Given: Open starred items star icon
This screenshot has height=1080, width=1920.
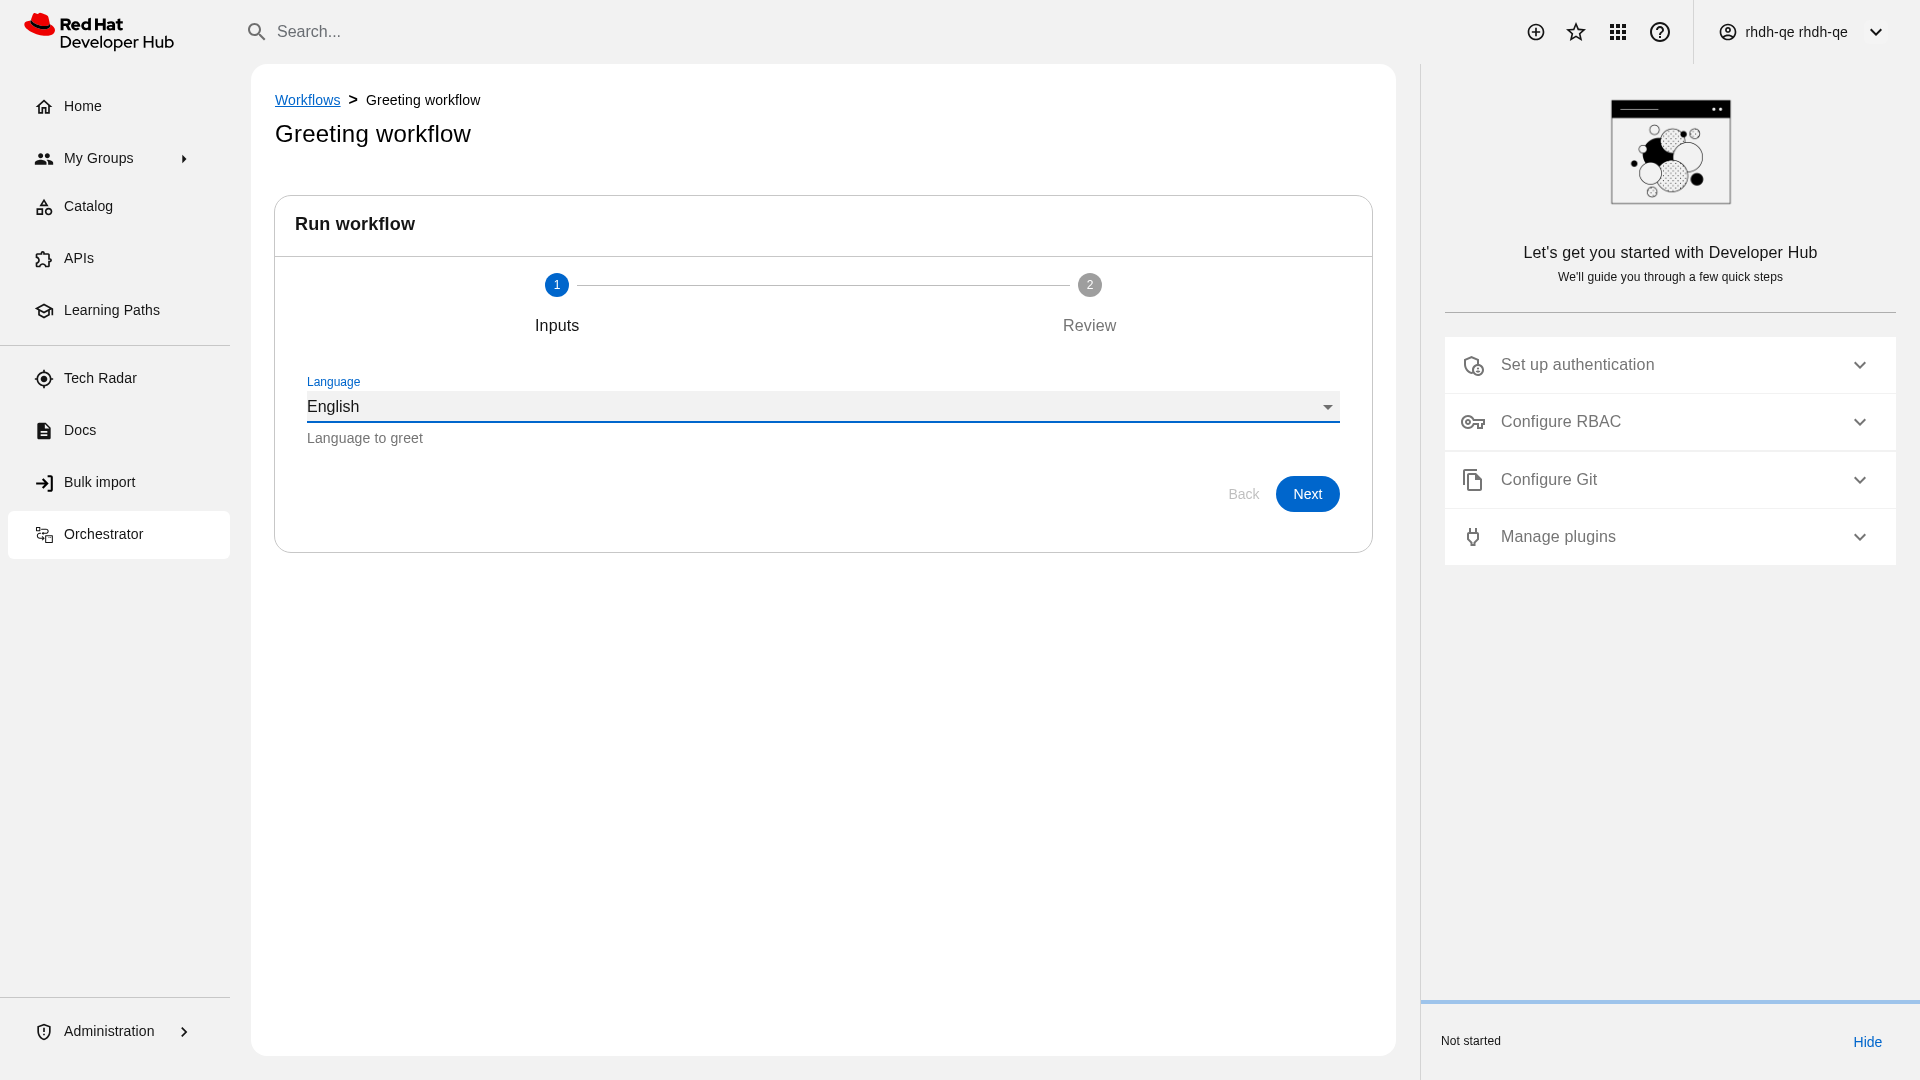Looking at the screenshot, I should (x=1576, y=32).
